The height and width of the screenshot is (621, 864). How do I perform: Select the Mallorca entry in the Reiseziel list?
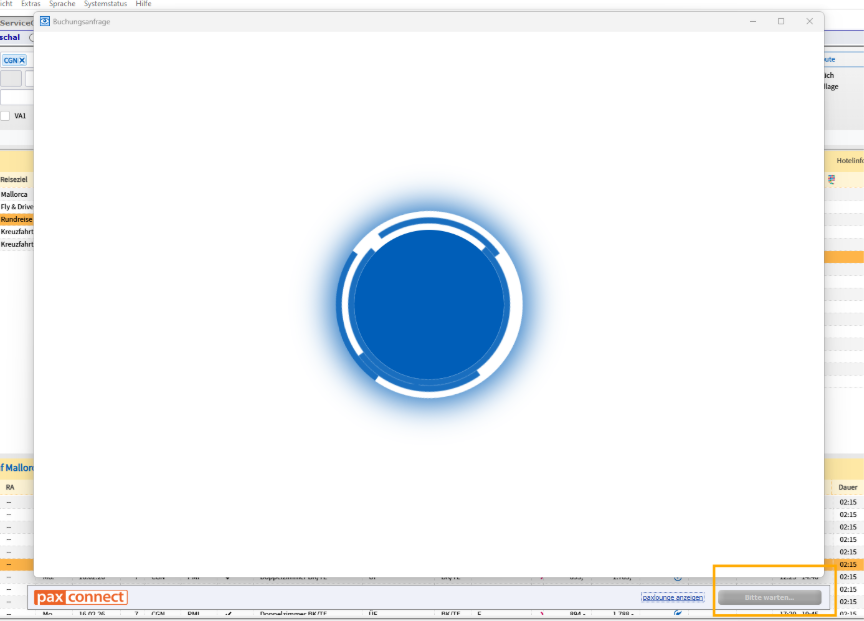pyautogui.click(x=16, y=194)
